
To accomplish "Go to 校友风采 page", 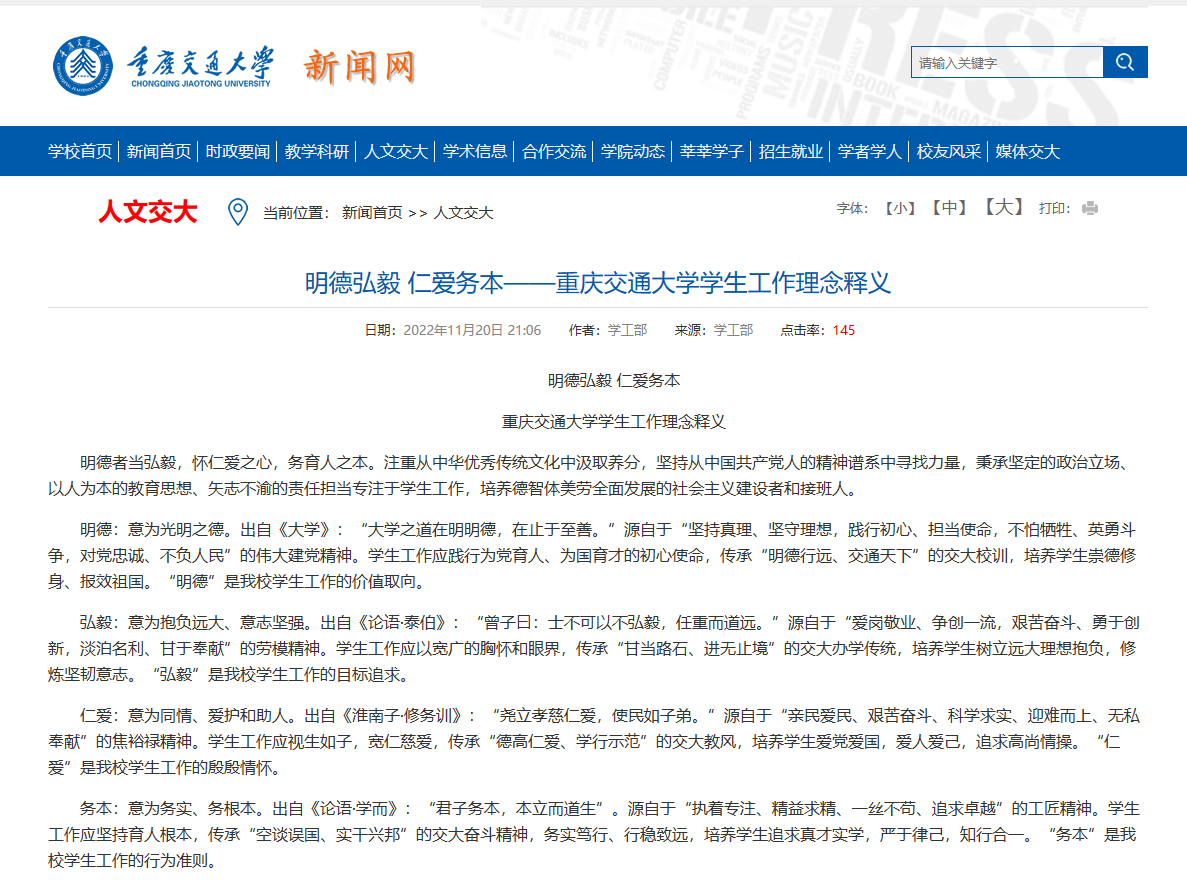I will (949, 151).
